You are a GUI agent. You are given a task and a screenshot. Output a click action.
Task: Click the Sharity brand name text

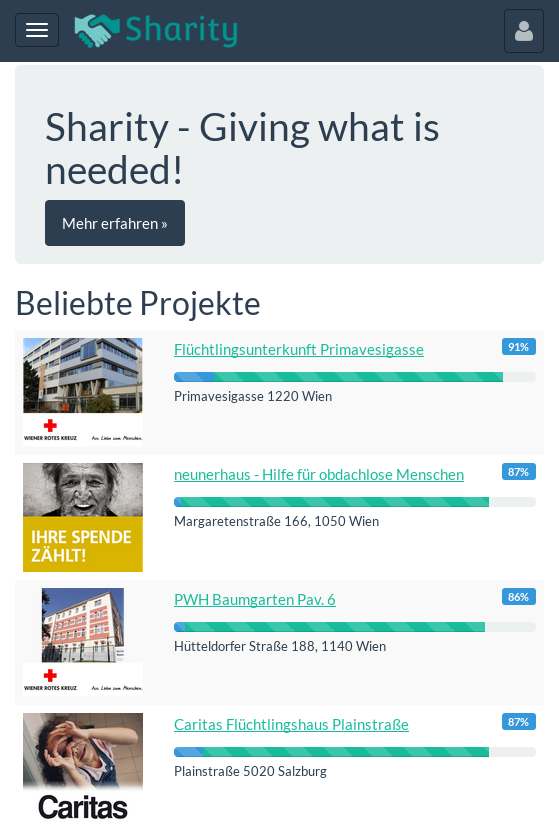coord(181,30)
